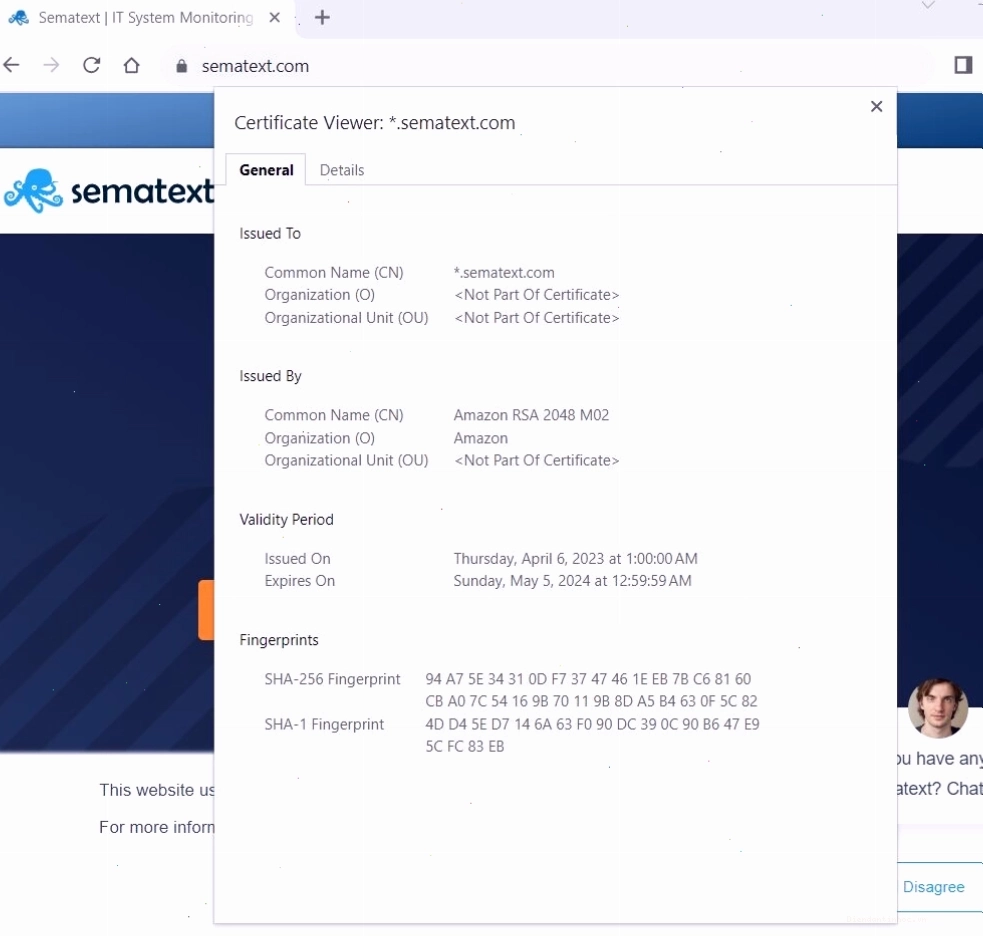Go back with the browser back arrow
The image size is (983, 936).
[x=12, y=65]
